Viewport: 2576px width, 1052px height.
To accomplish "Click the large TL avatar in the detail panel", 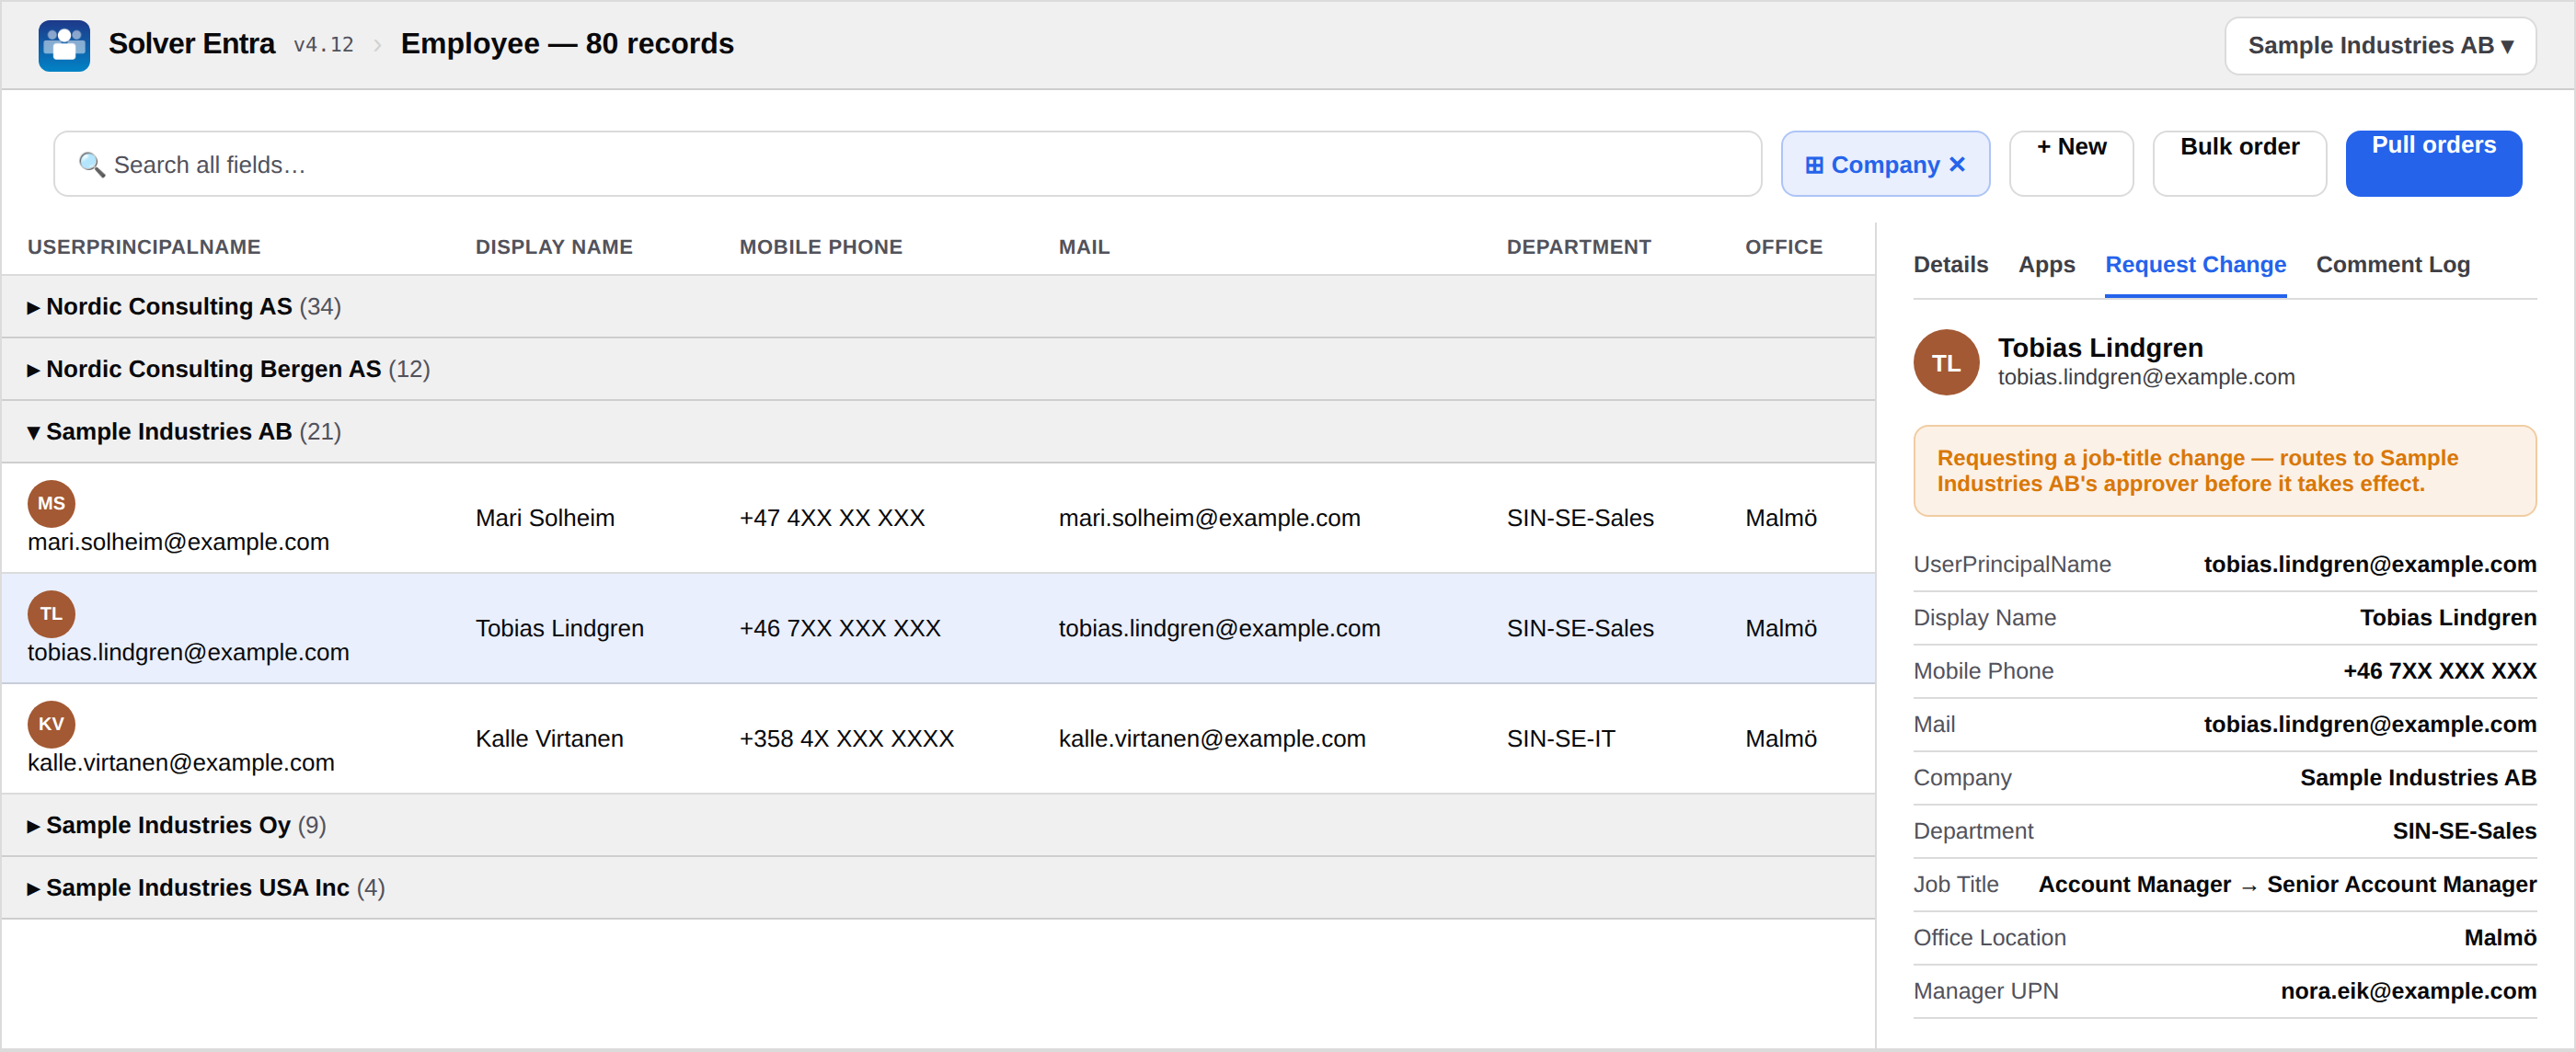I will pyautogui.click(x=1945, y=362).
